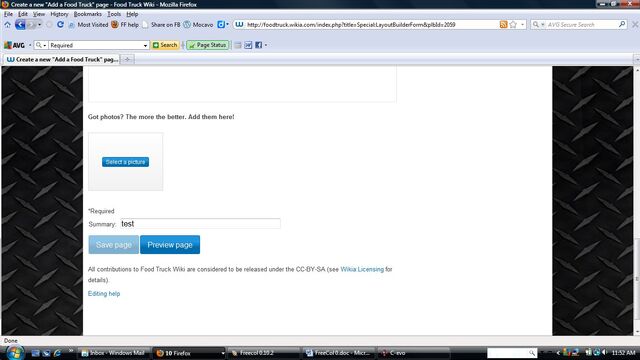
Task: Open the Most Visited bookmarks
Action: (x=88, y=24)
